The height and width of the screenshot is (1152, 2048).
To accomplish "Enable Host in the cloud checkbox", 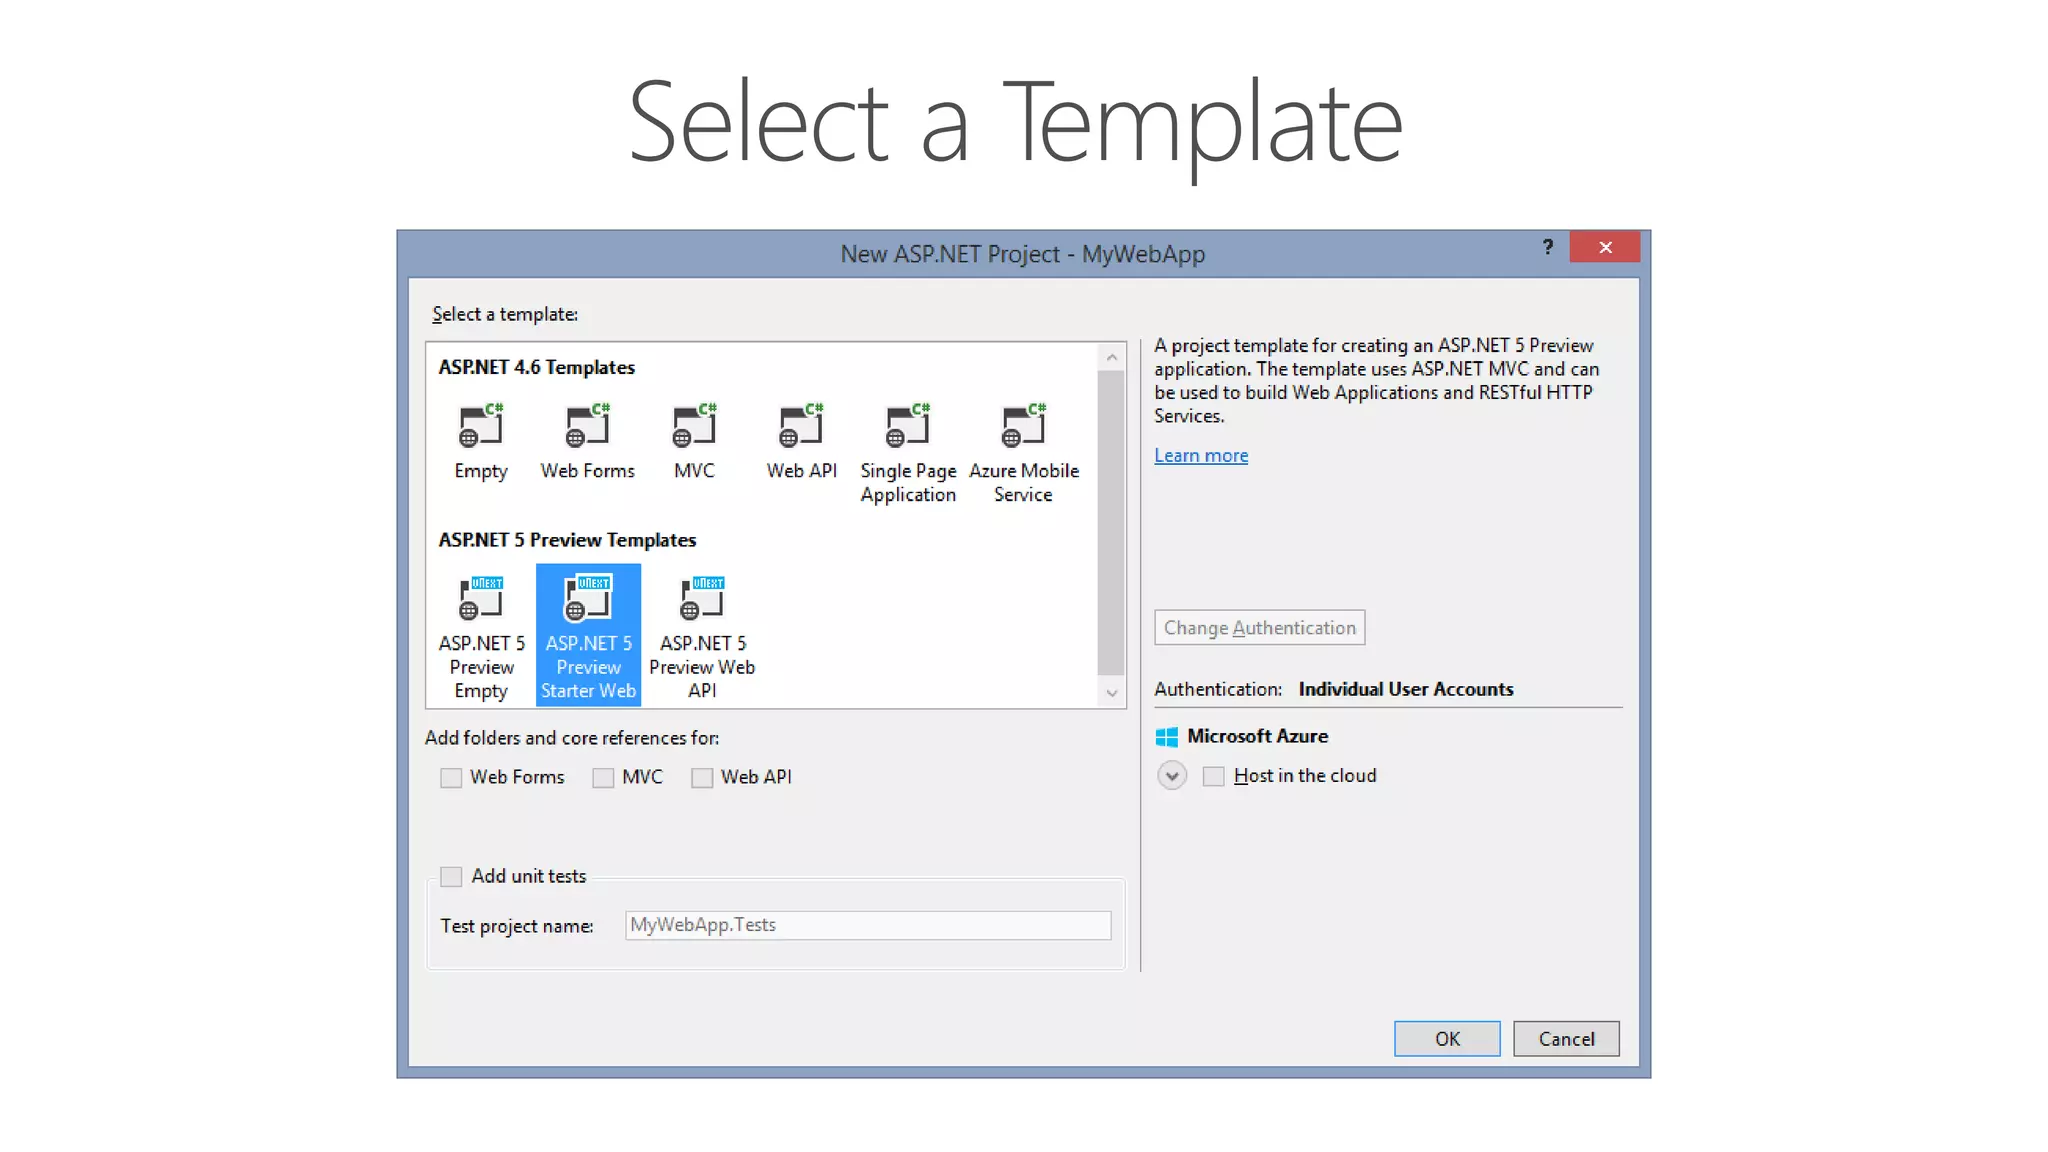I will [1213, 777].
